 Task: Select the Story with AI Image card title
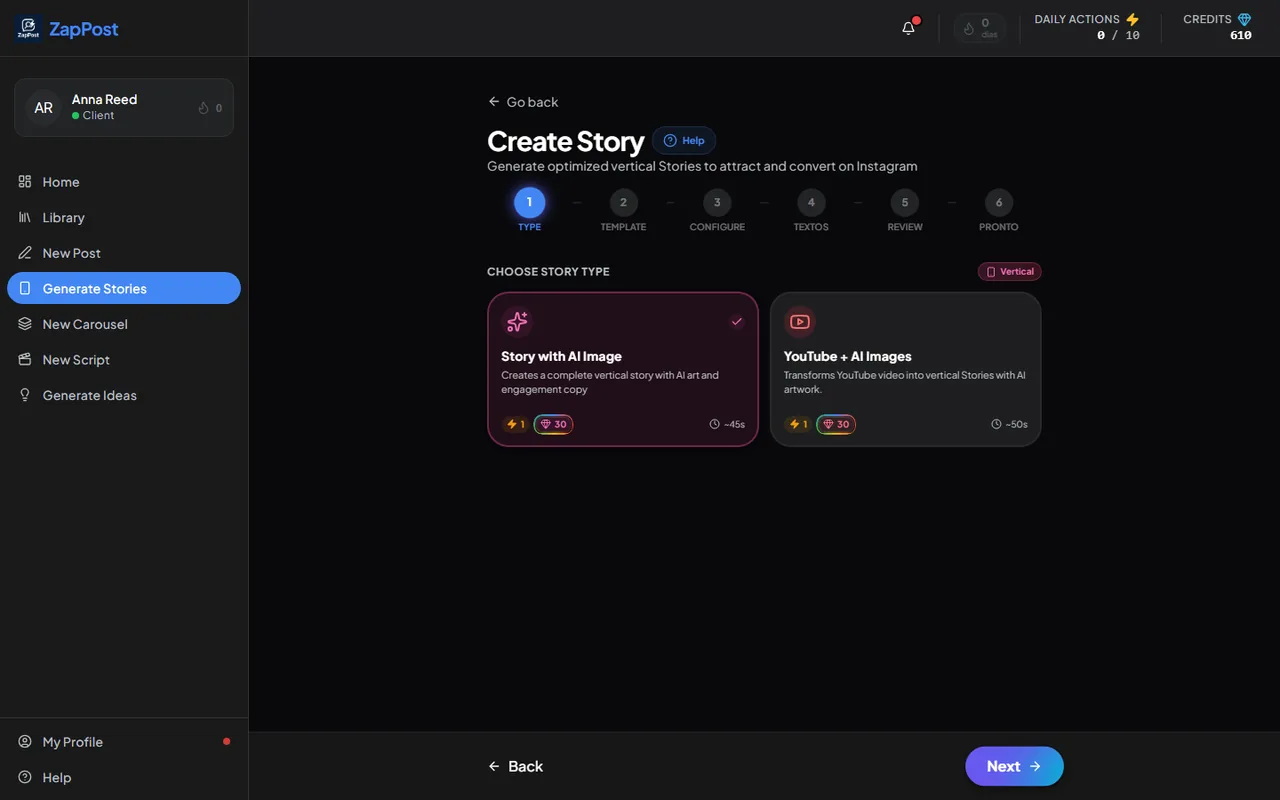561,356
